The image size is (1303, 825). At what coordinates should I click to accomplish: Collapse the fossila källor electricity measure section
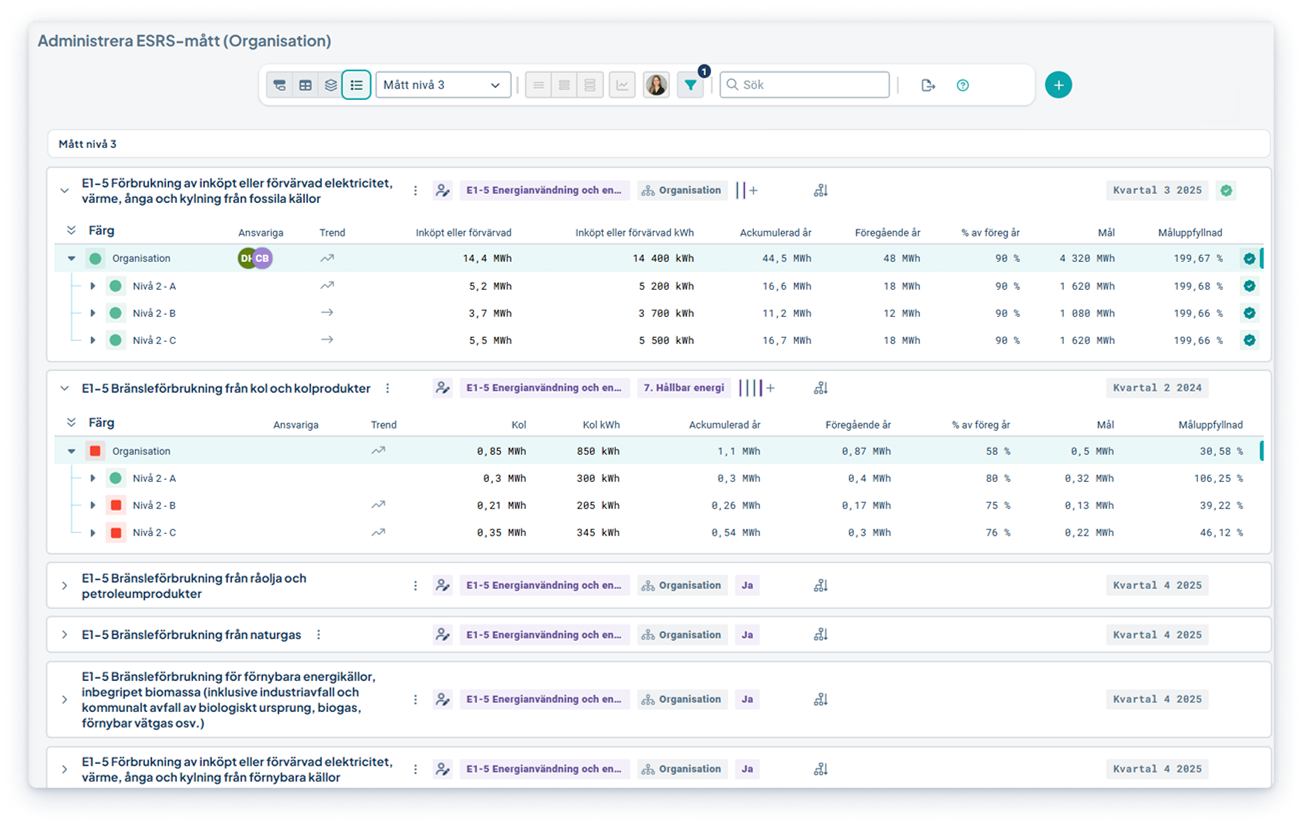tap(65, 190)
